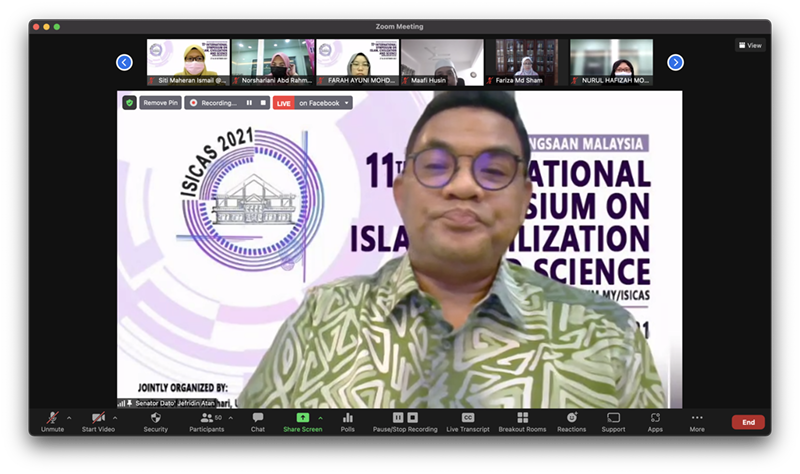Open the Chat panel
Viewport: 800px width, 474px height.
(x=258, y=419)
